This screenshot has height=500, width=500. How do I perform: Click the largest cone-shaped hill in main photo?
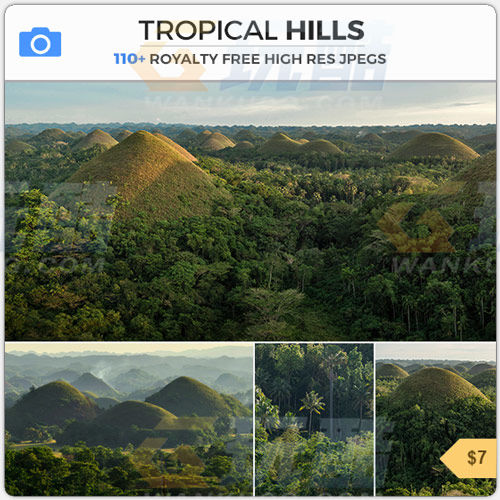147,173
